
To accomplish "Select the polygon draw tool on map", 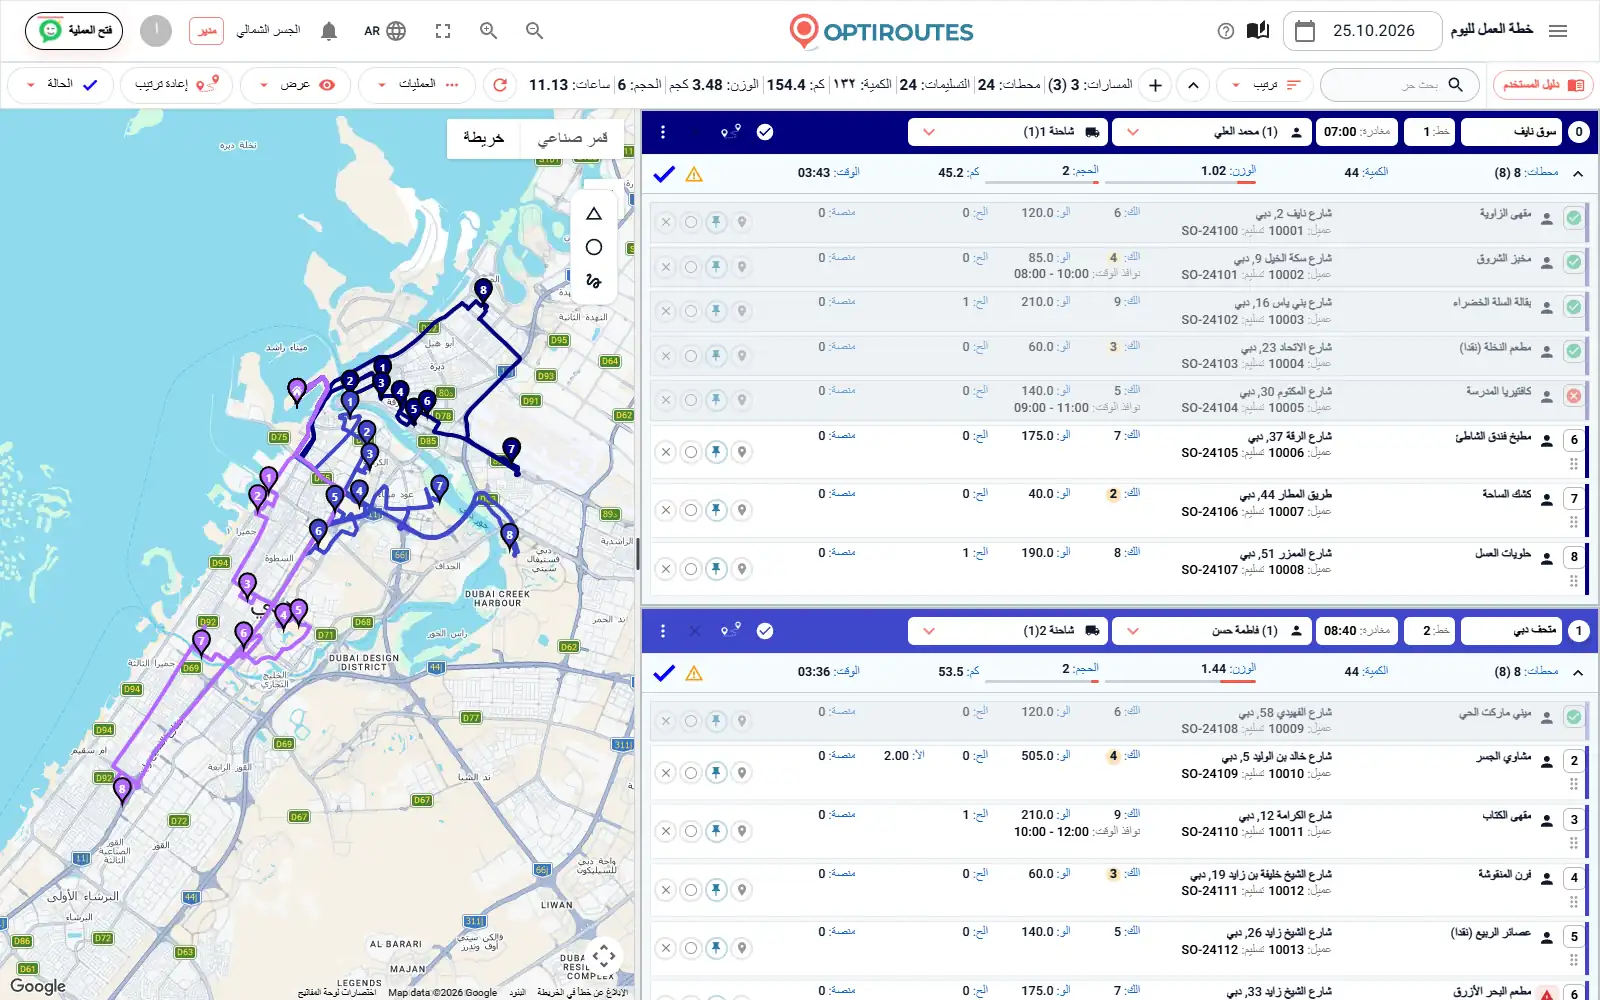I will click(x=594, y=214).
